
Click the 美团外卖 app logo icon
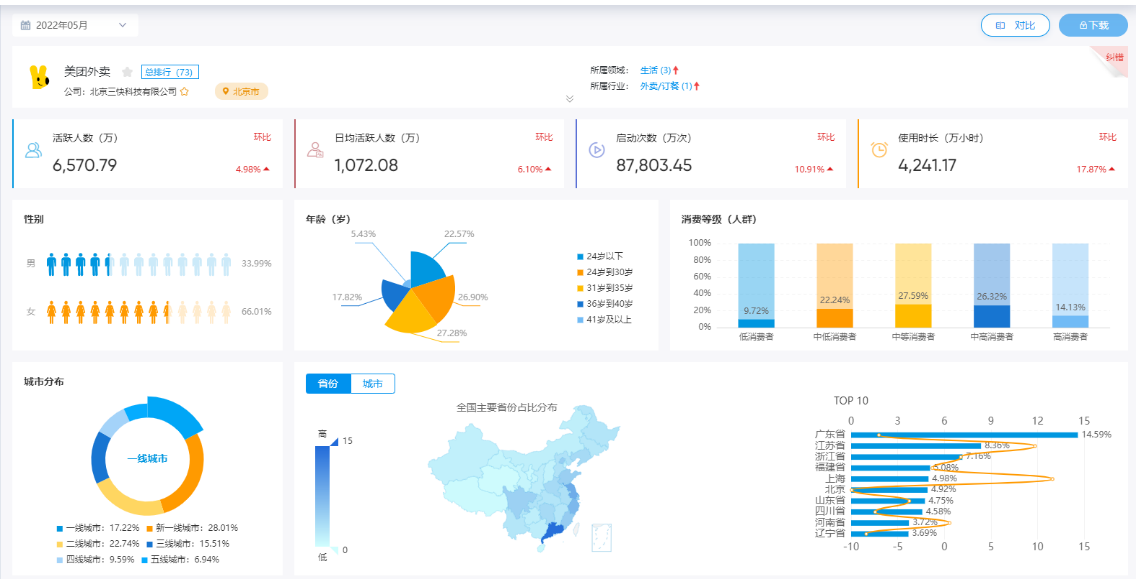tap(39, 77)
